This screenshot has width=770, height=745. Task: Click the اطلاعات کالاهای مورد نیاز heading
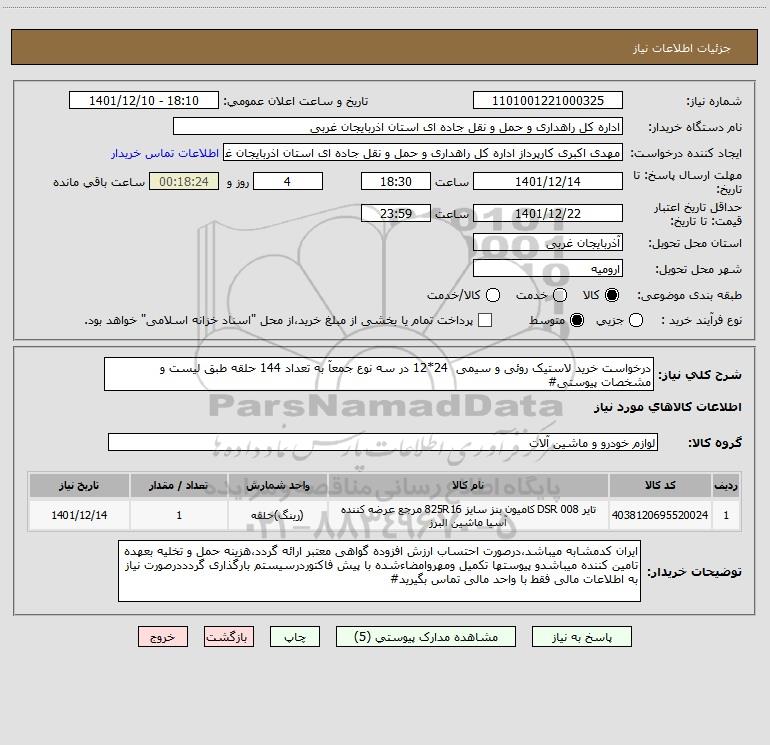[667, 407]
